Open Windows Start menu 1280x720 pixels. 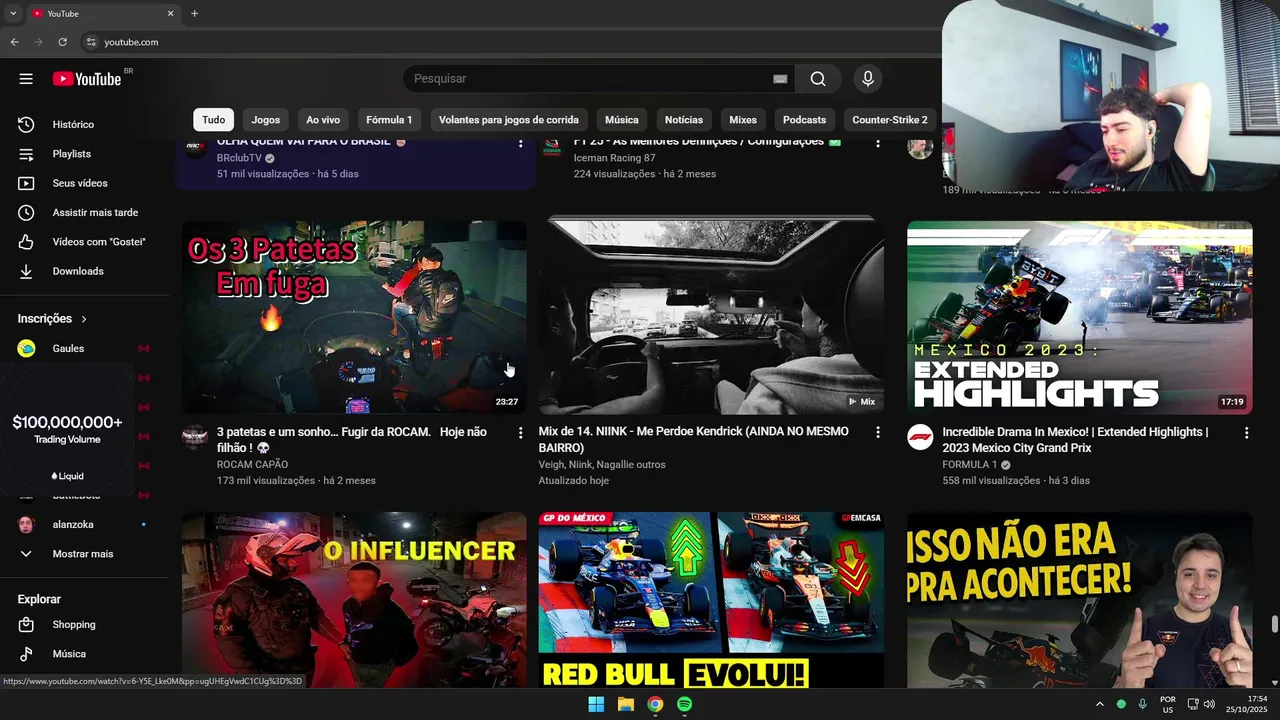596,704
